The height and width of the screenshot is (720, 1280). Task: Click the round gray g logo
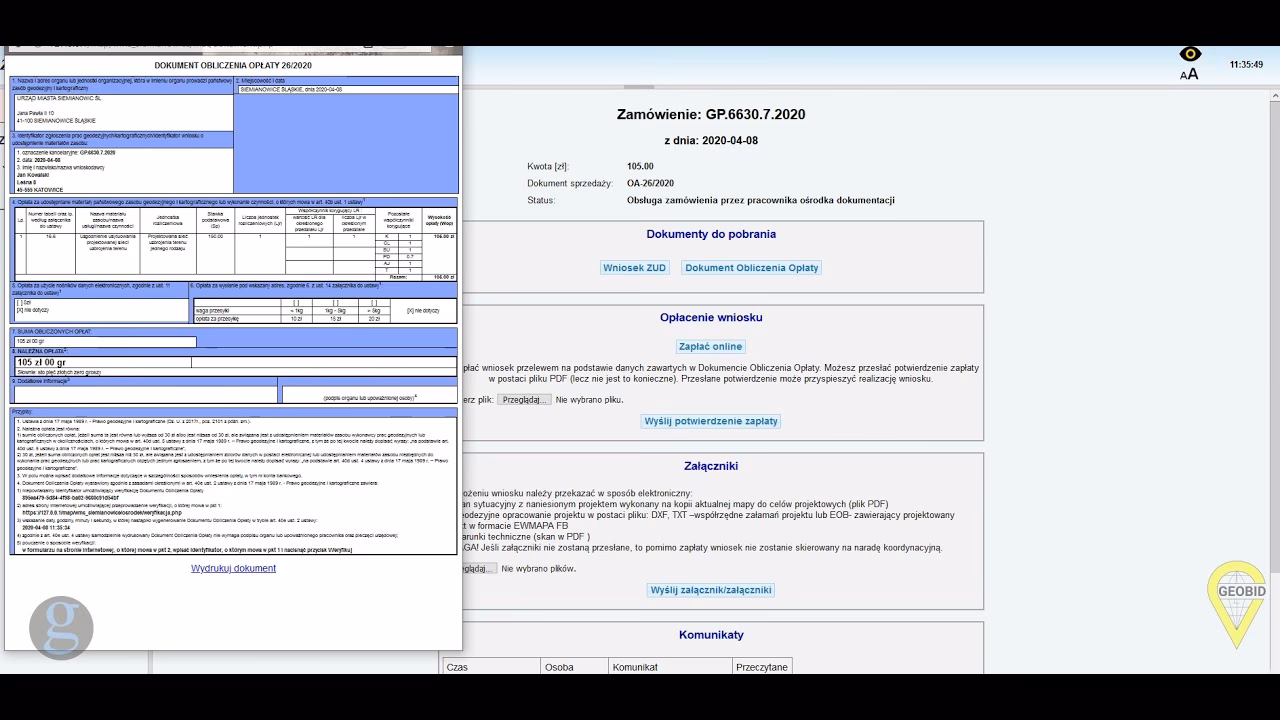(61, 629)
